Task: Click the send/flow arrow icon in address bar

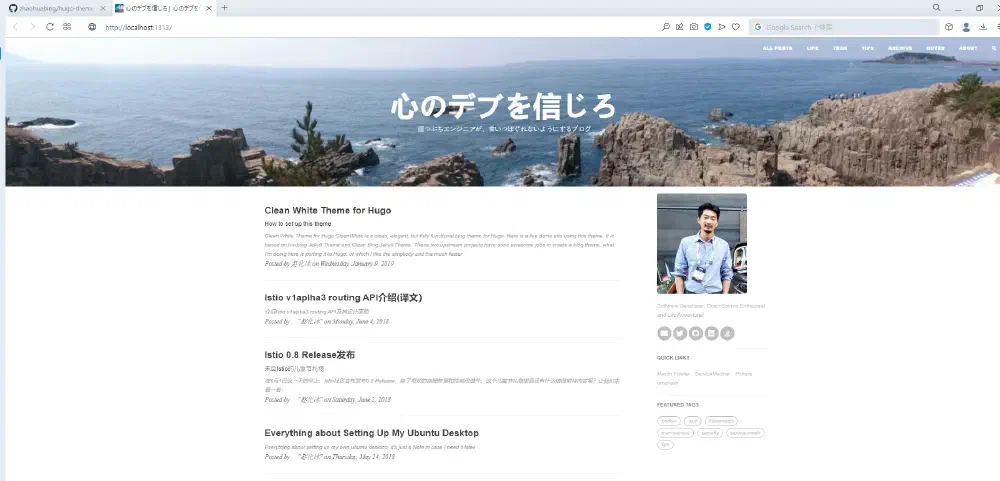Action: (722, 27)
